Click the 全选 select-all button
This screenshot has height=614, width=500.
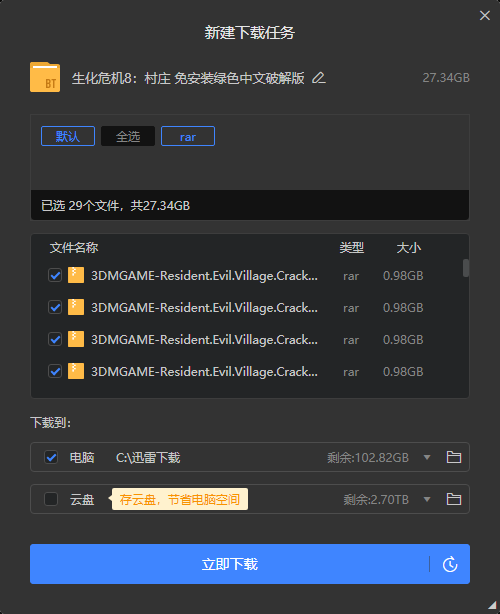128,136
